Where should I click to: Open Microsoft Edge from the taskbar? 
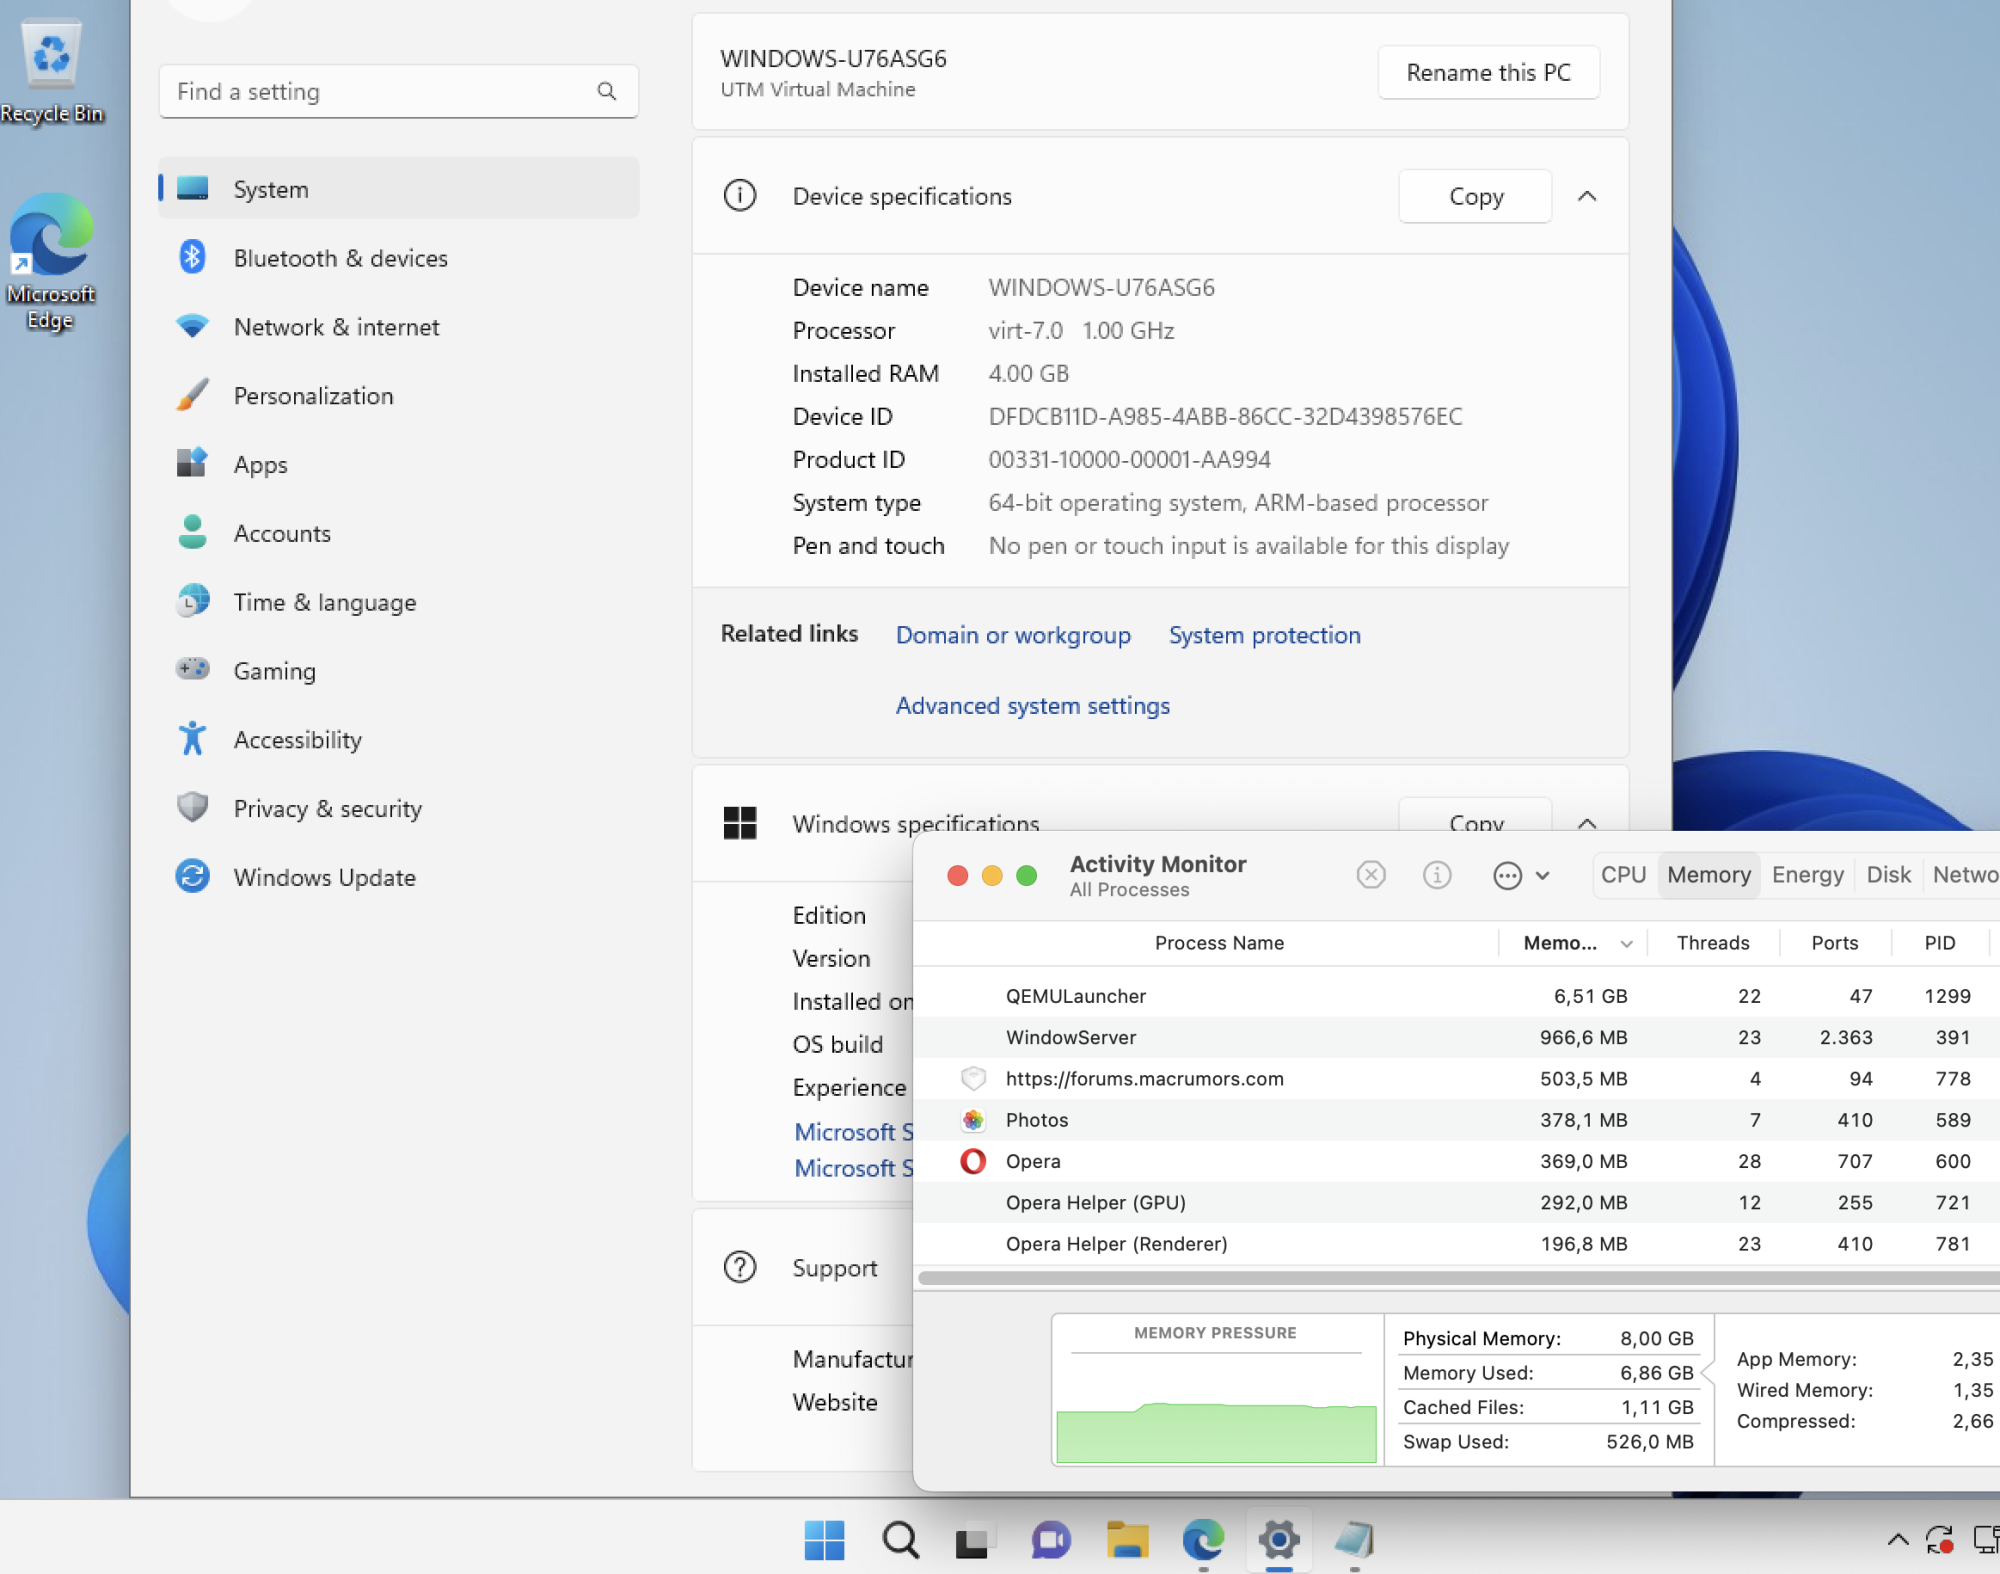coord(1202,1539)
